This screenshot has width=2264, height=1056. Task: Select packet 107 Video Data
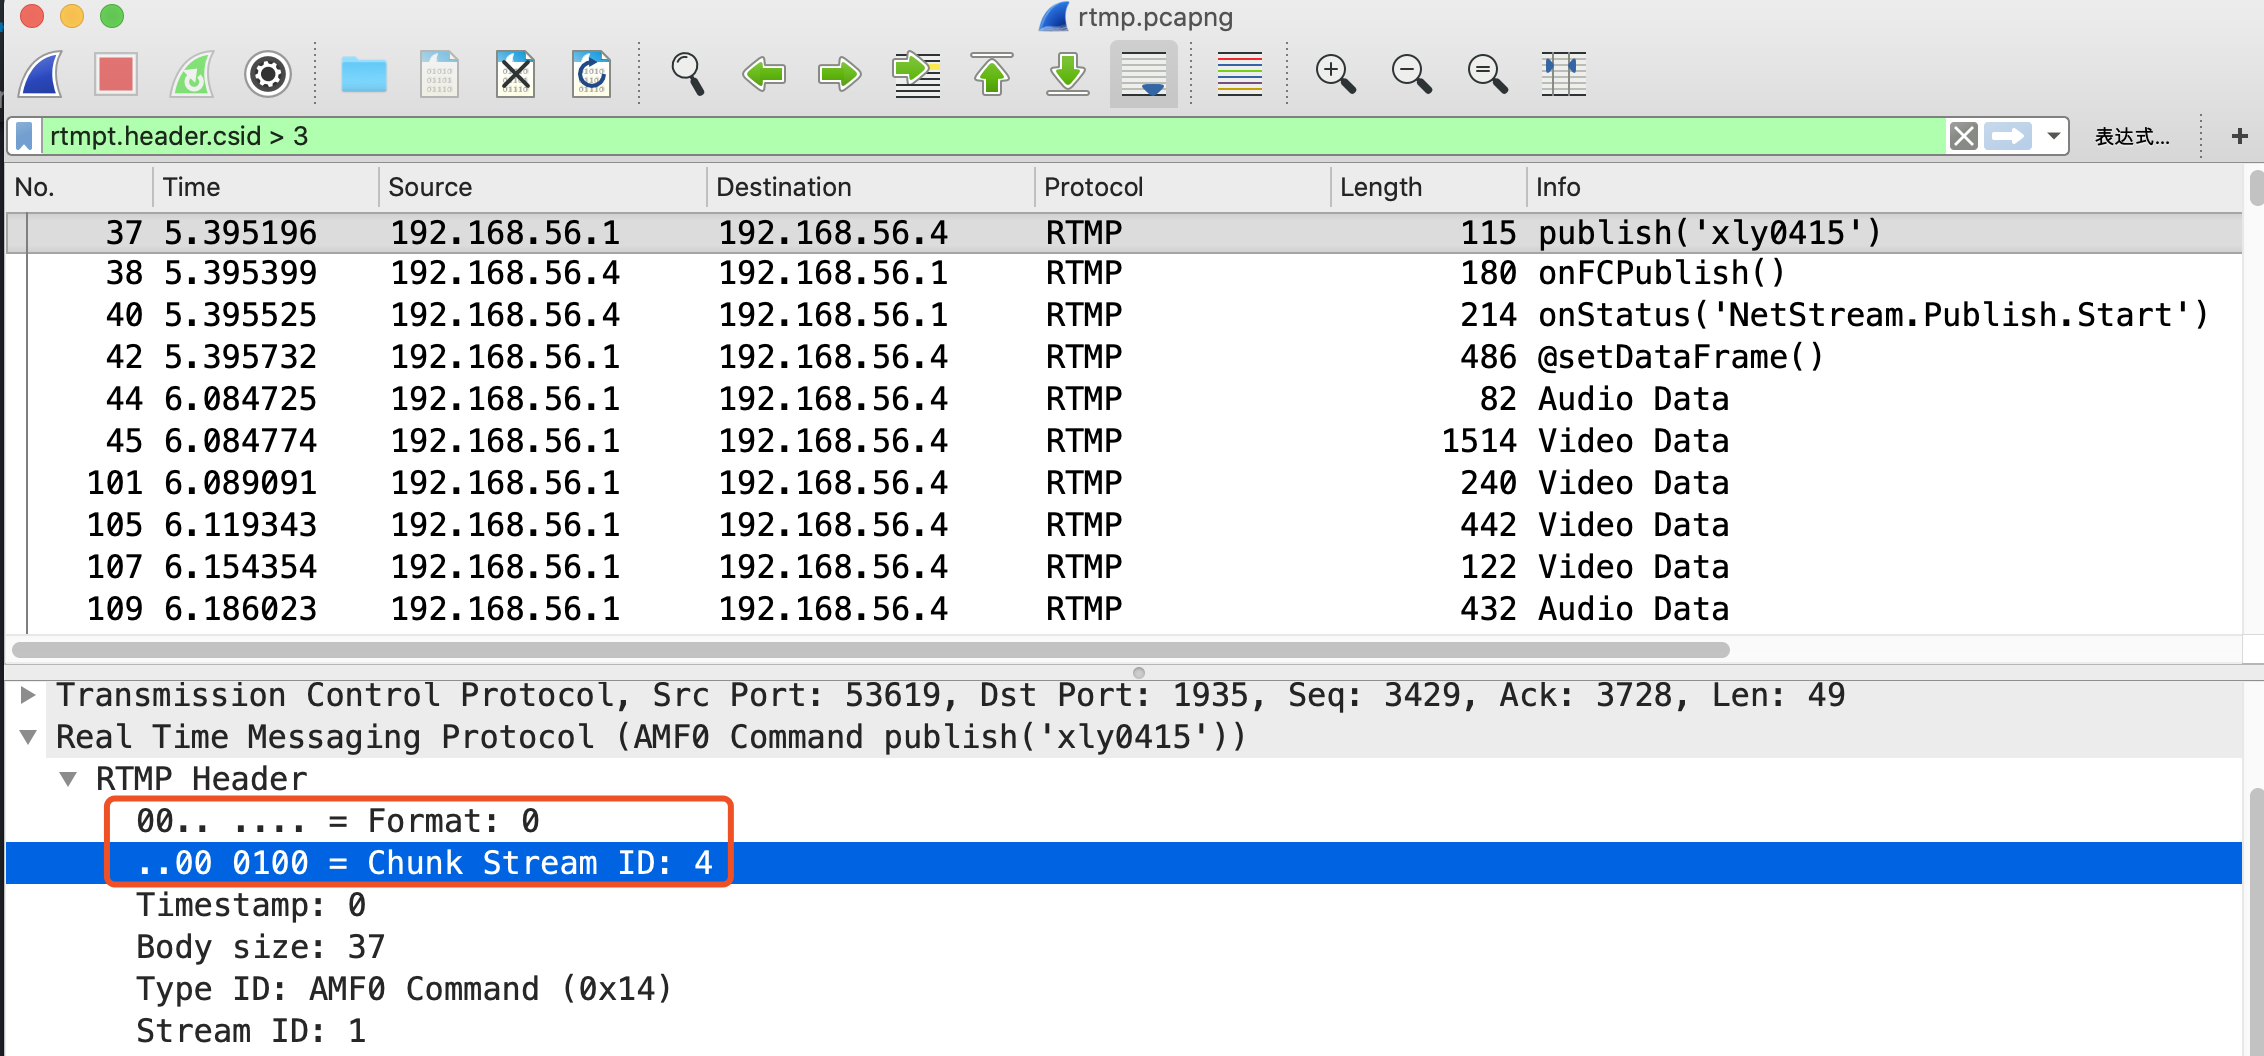click(x=1124, y=567)
